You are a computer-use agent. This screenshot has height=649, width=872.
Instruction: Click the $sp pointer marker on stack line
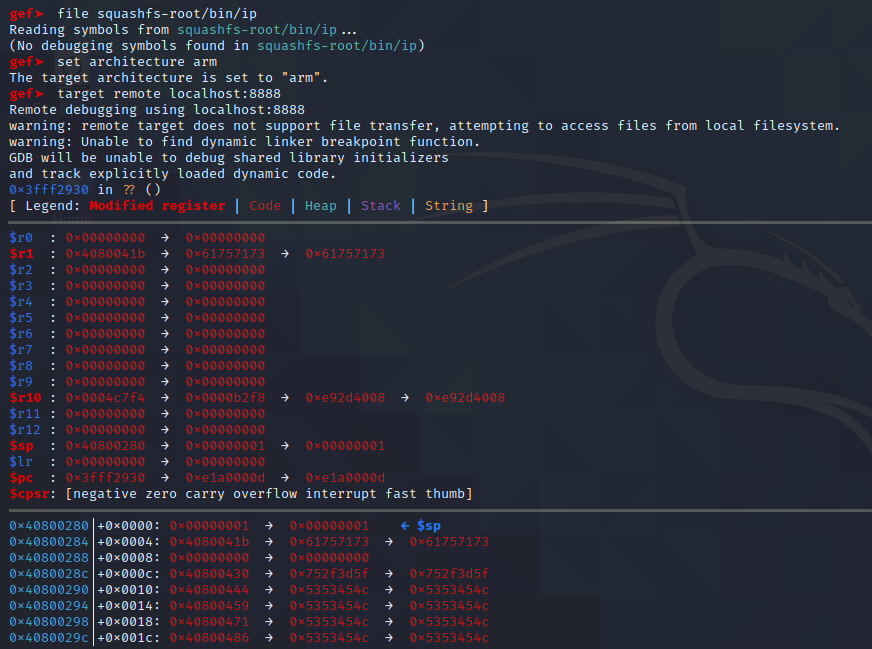click(x=419, y=525)
